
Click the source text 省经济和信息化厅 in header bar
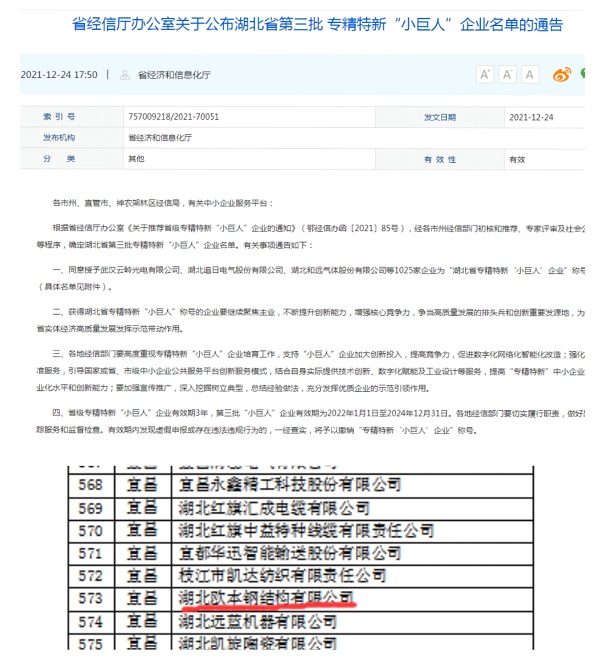[174, 75]
